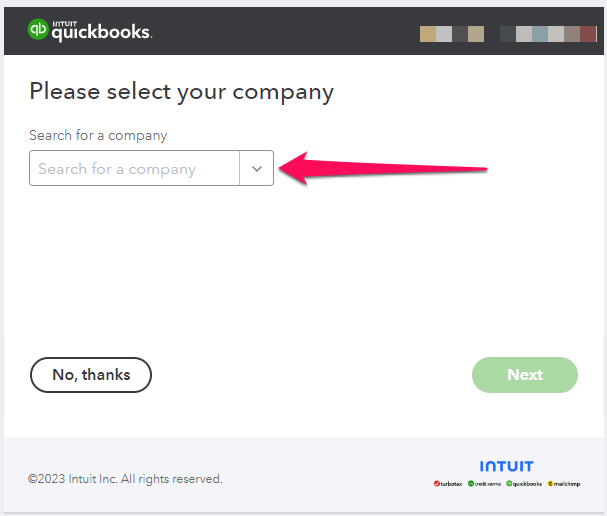Click the dark slate block starting second blurred group
This screenshot has height=516, width=607.
(508, 34)
